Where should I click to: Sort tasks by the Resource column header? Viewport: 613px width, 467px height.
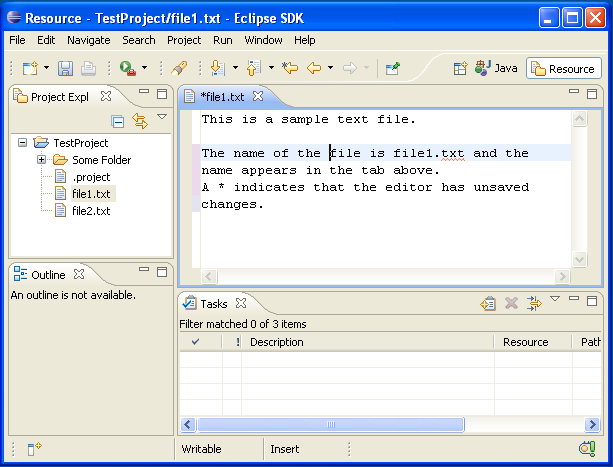[x=533, y=342]
